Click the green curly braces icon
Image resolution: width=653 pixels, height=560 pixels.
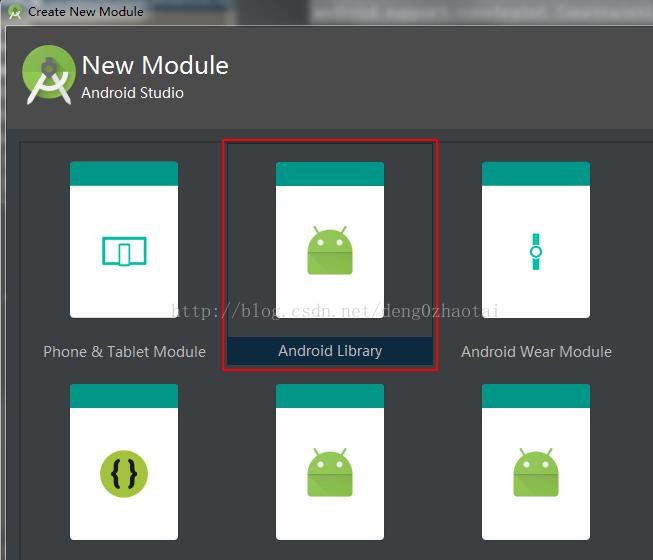tap(124, 473)
